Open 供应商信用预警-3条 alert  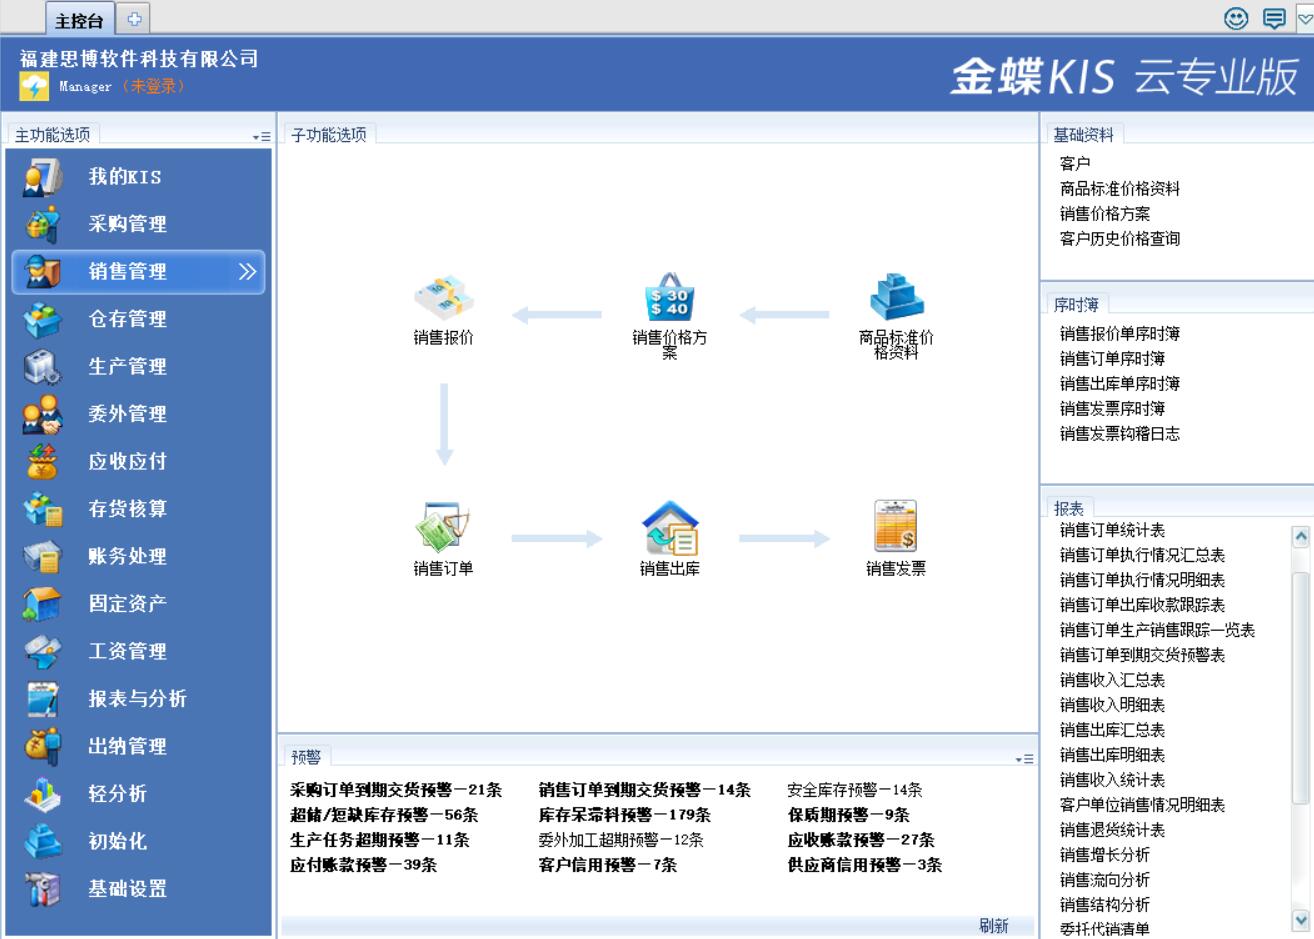pos(865,865)
